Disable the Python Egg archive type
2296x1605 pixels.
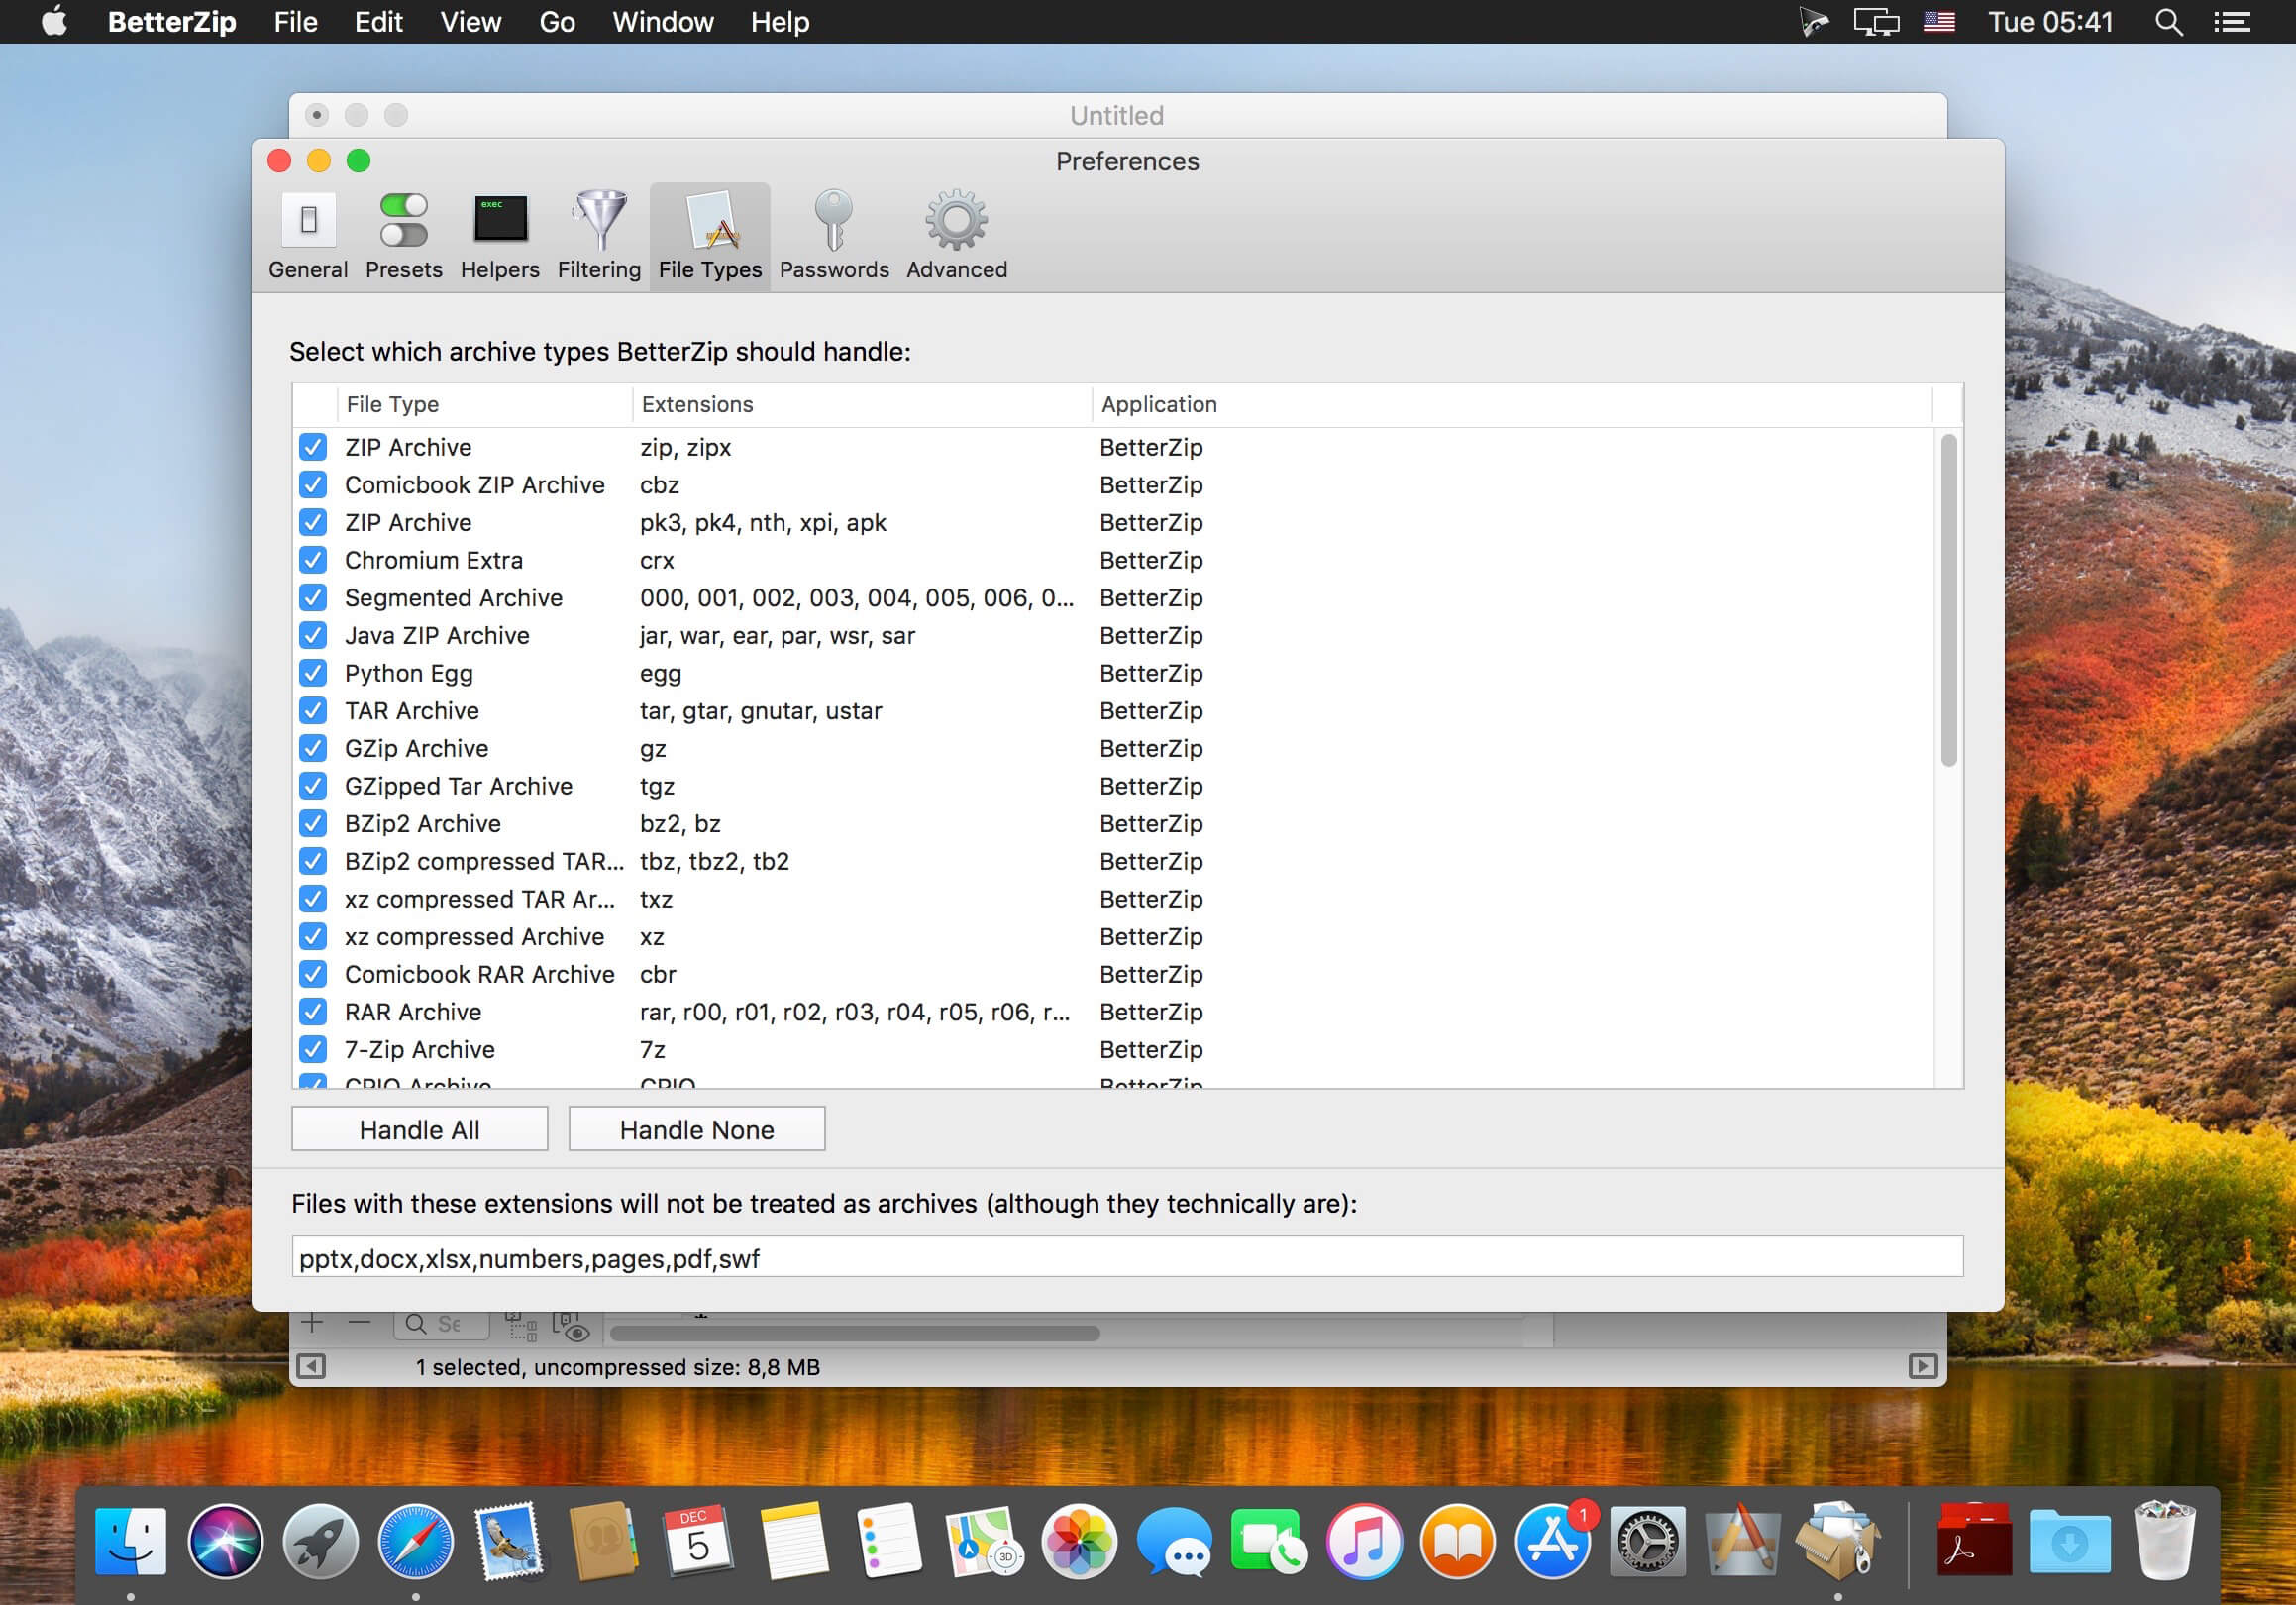314,672
